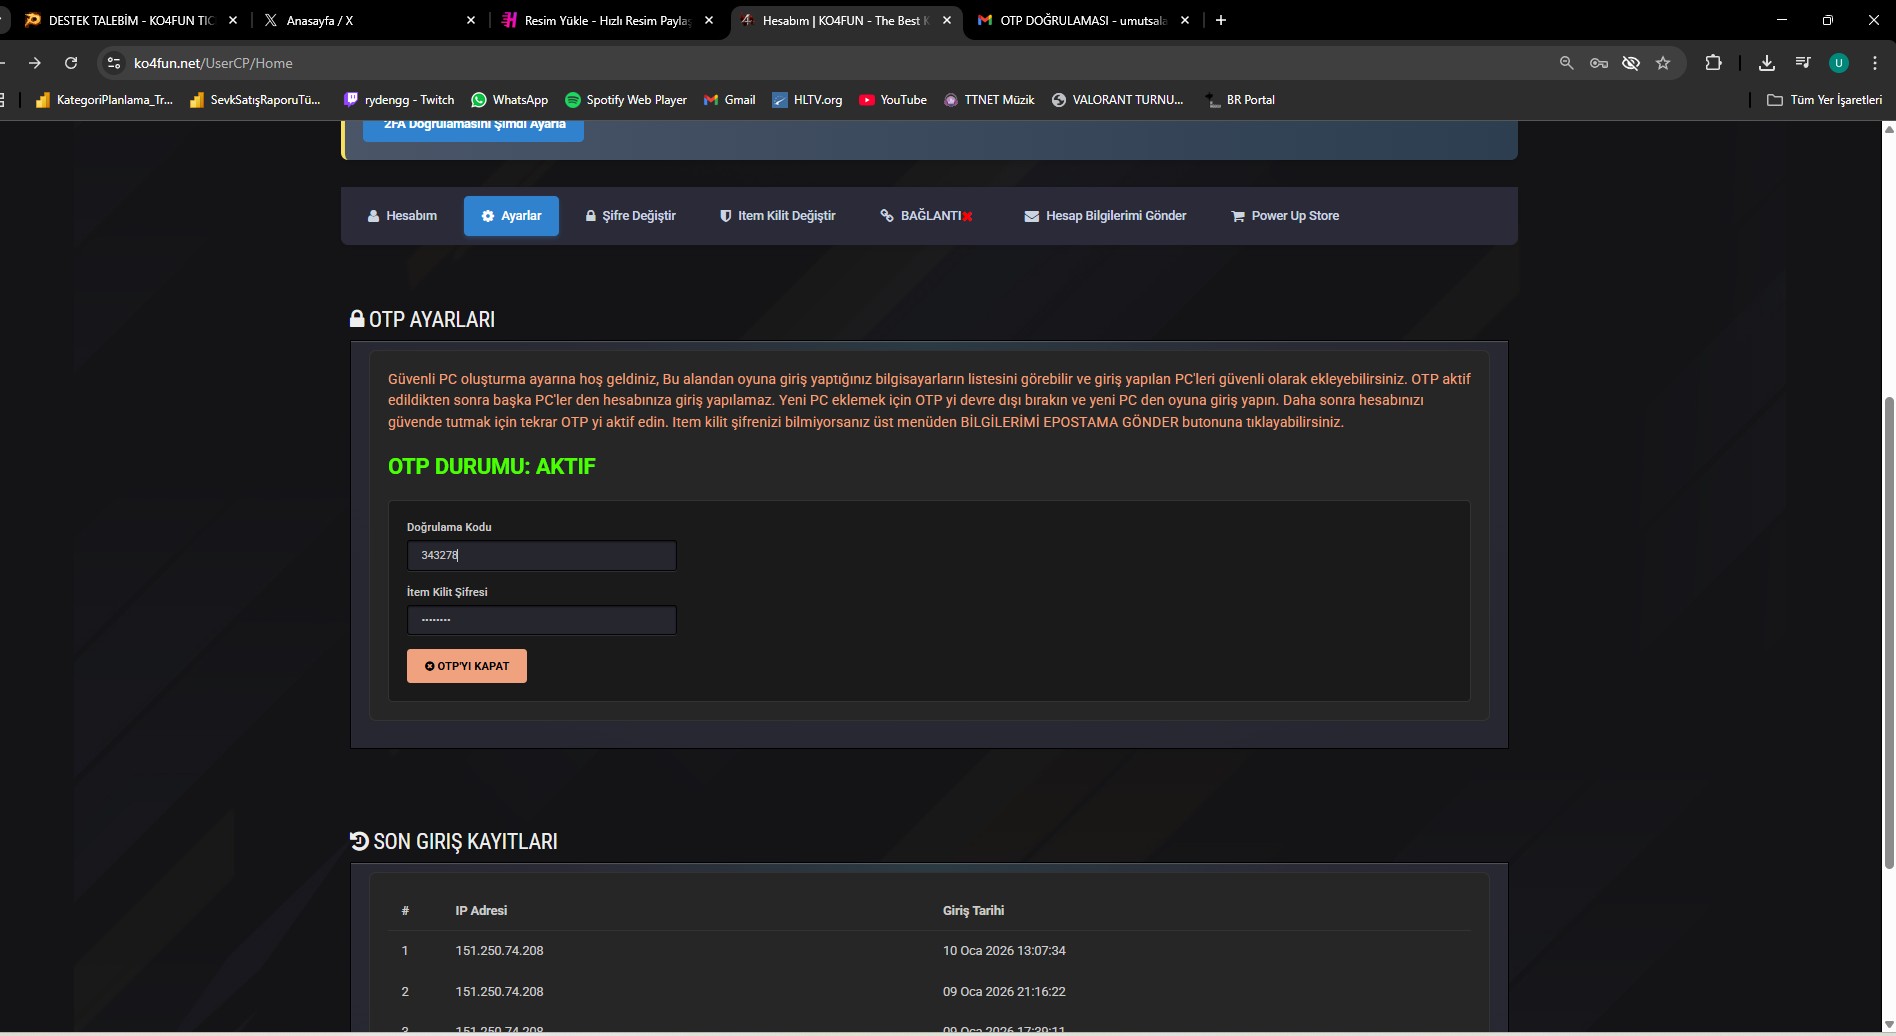
Task: Click the page vertical scrollbar
Action: (x=1889, y=632)
